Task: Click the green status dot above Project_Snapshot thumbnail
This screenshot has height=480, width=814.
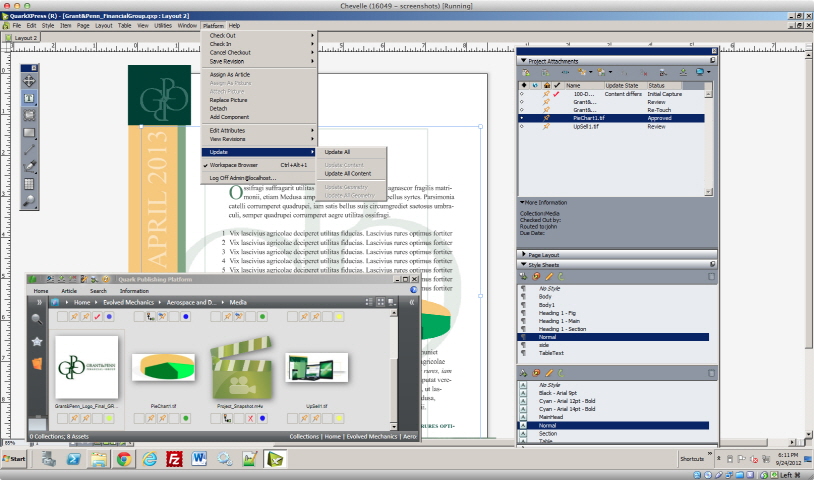Action: 262,317
